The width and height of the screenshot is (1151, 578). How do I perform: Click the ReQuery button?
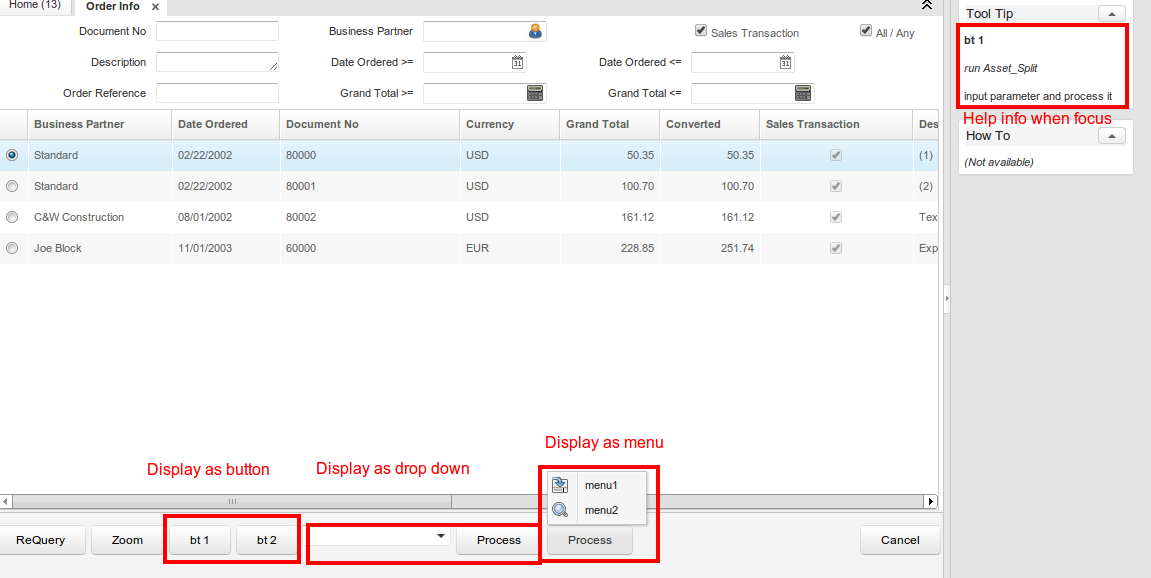42,540
